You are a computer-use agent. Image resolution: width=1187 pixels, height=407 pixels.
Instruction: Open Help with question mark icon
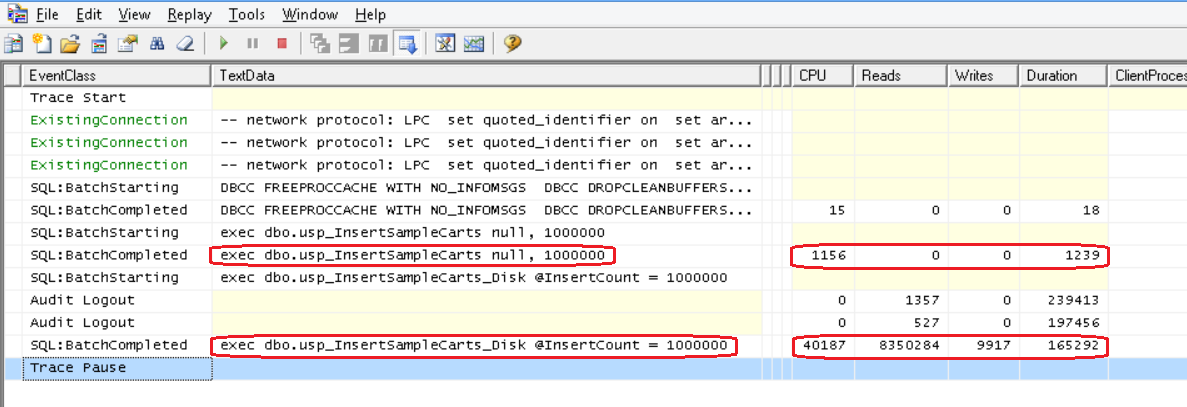click(x=512, y=44)
